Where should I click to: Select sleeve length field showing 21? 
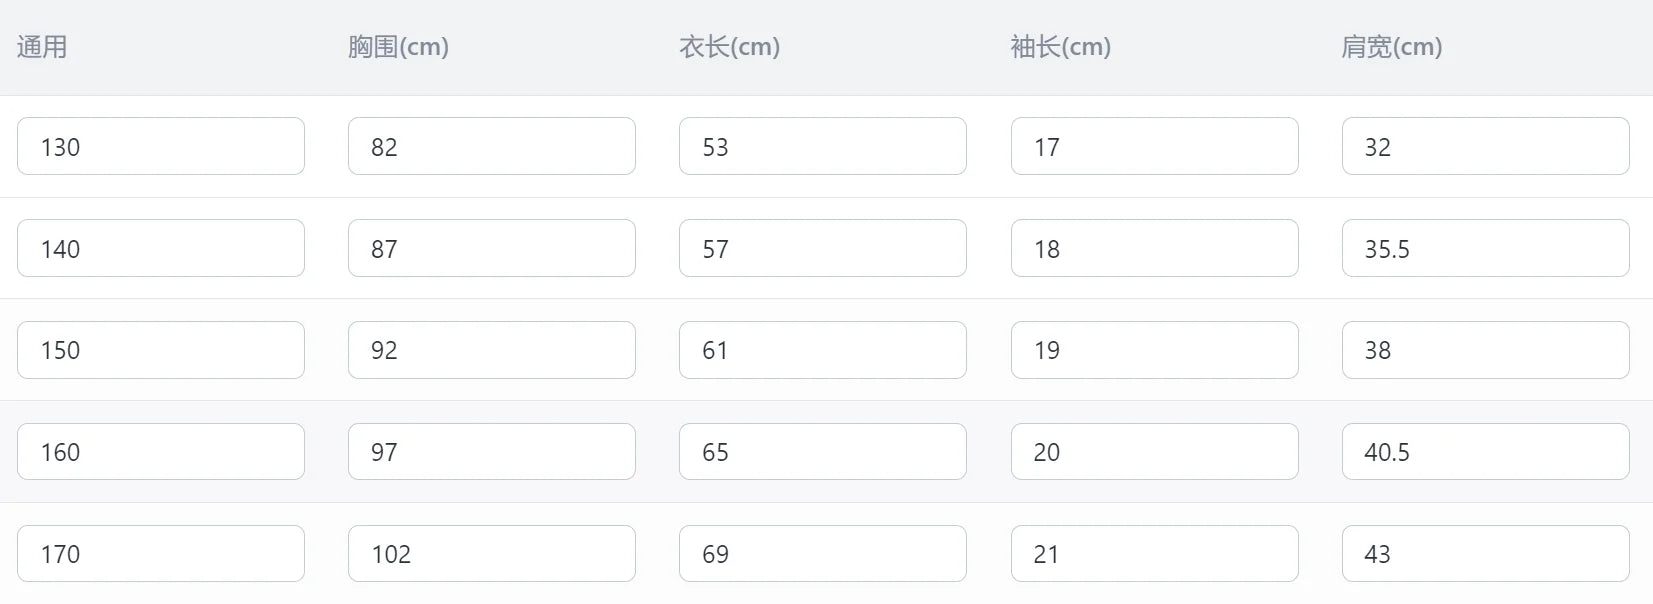[1154, 554]
